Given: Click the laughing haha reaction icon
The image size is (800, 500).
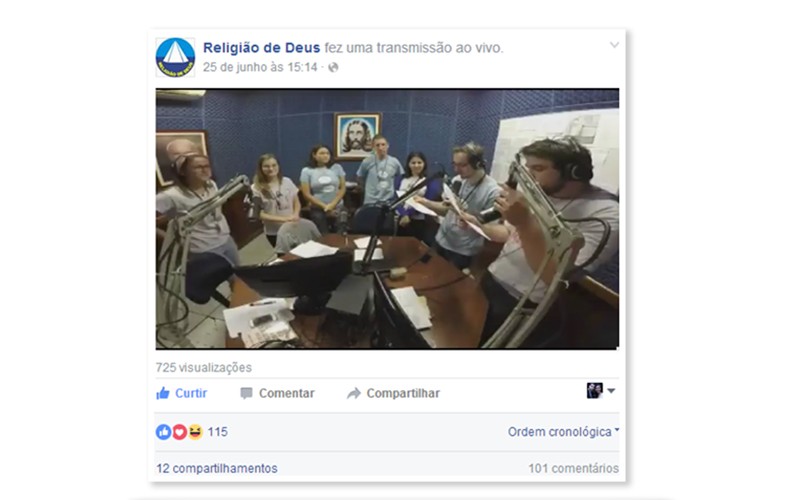Looking at the screenshot, I should (195, 432).
